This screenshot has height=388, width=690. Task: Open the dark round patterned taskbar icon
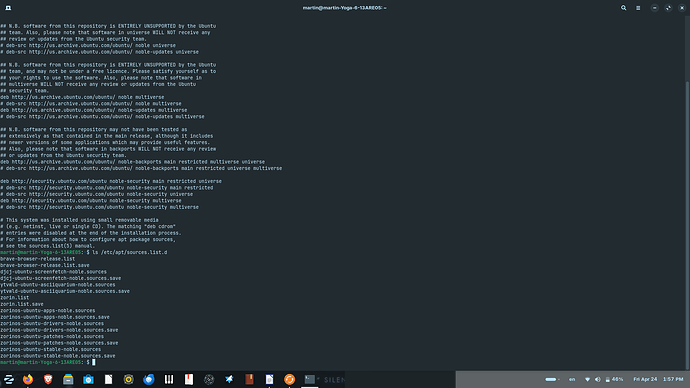(x=209, y=379)
